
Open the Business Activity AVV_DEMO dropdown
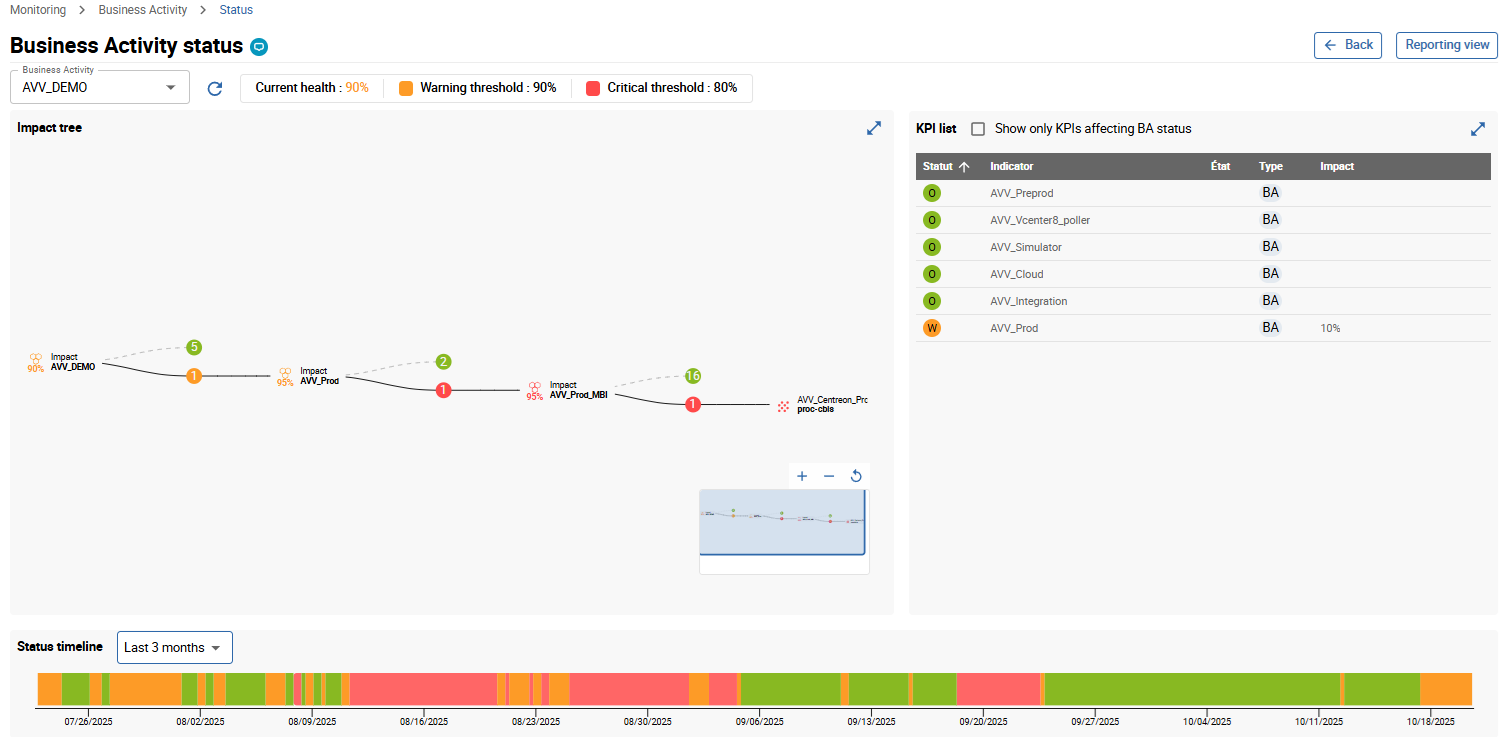click(99, 88)
